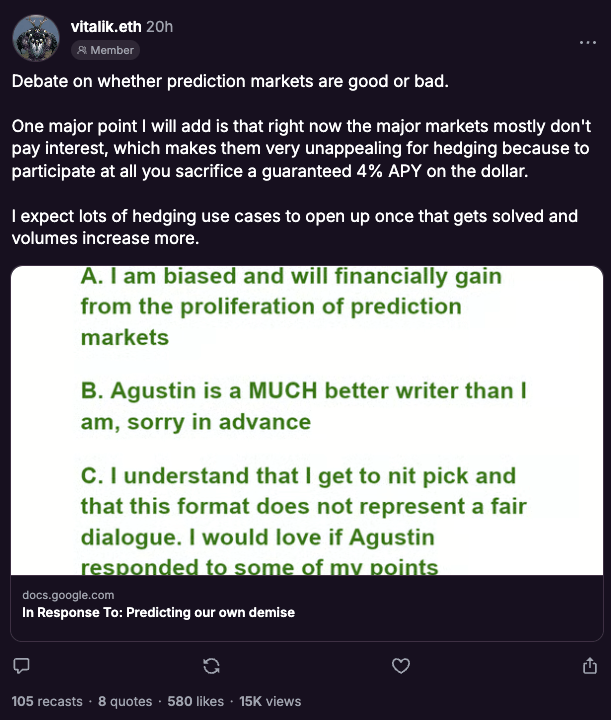Click the person icon in Member badge
Viewport: 611px width, 720px height.
coord(82,50)
